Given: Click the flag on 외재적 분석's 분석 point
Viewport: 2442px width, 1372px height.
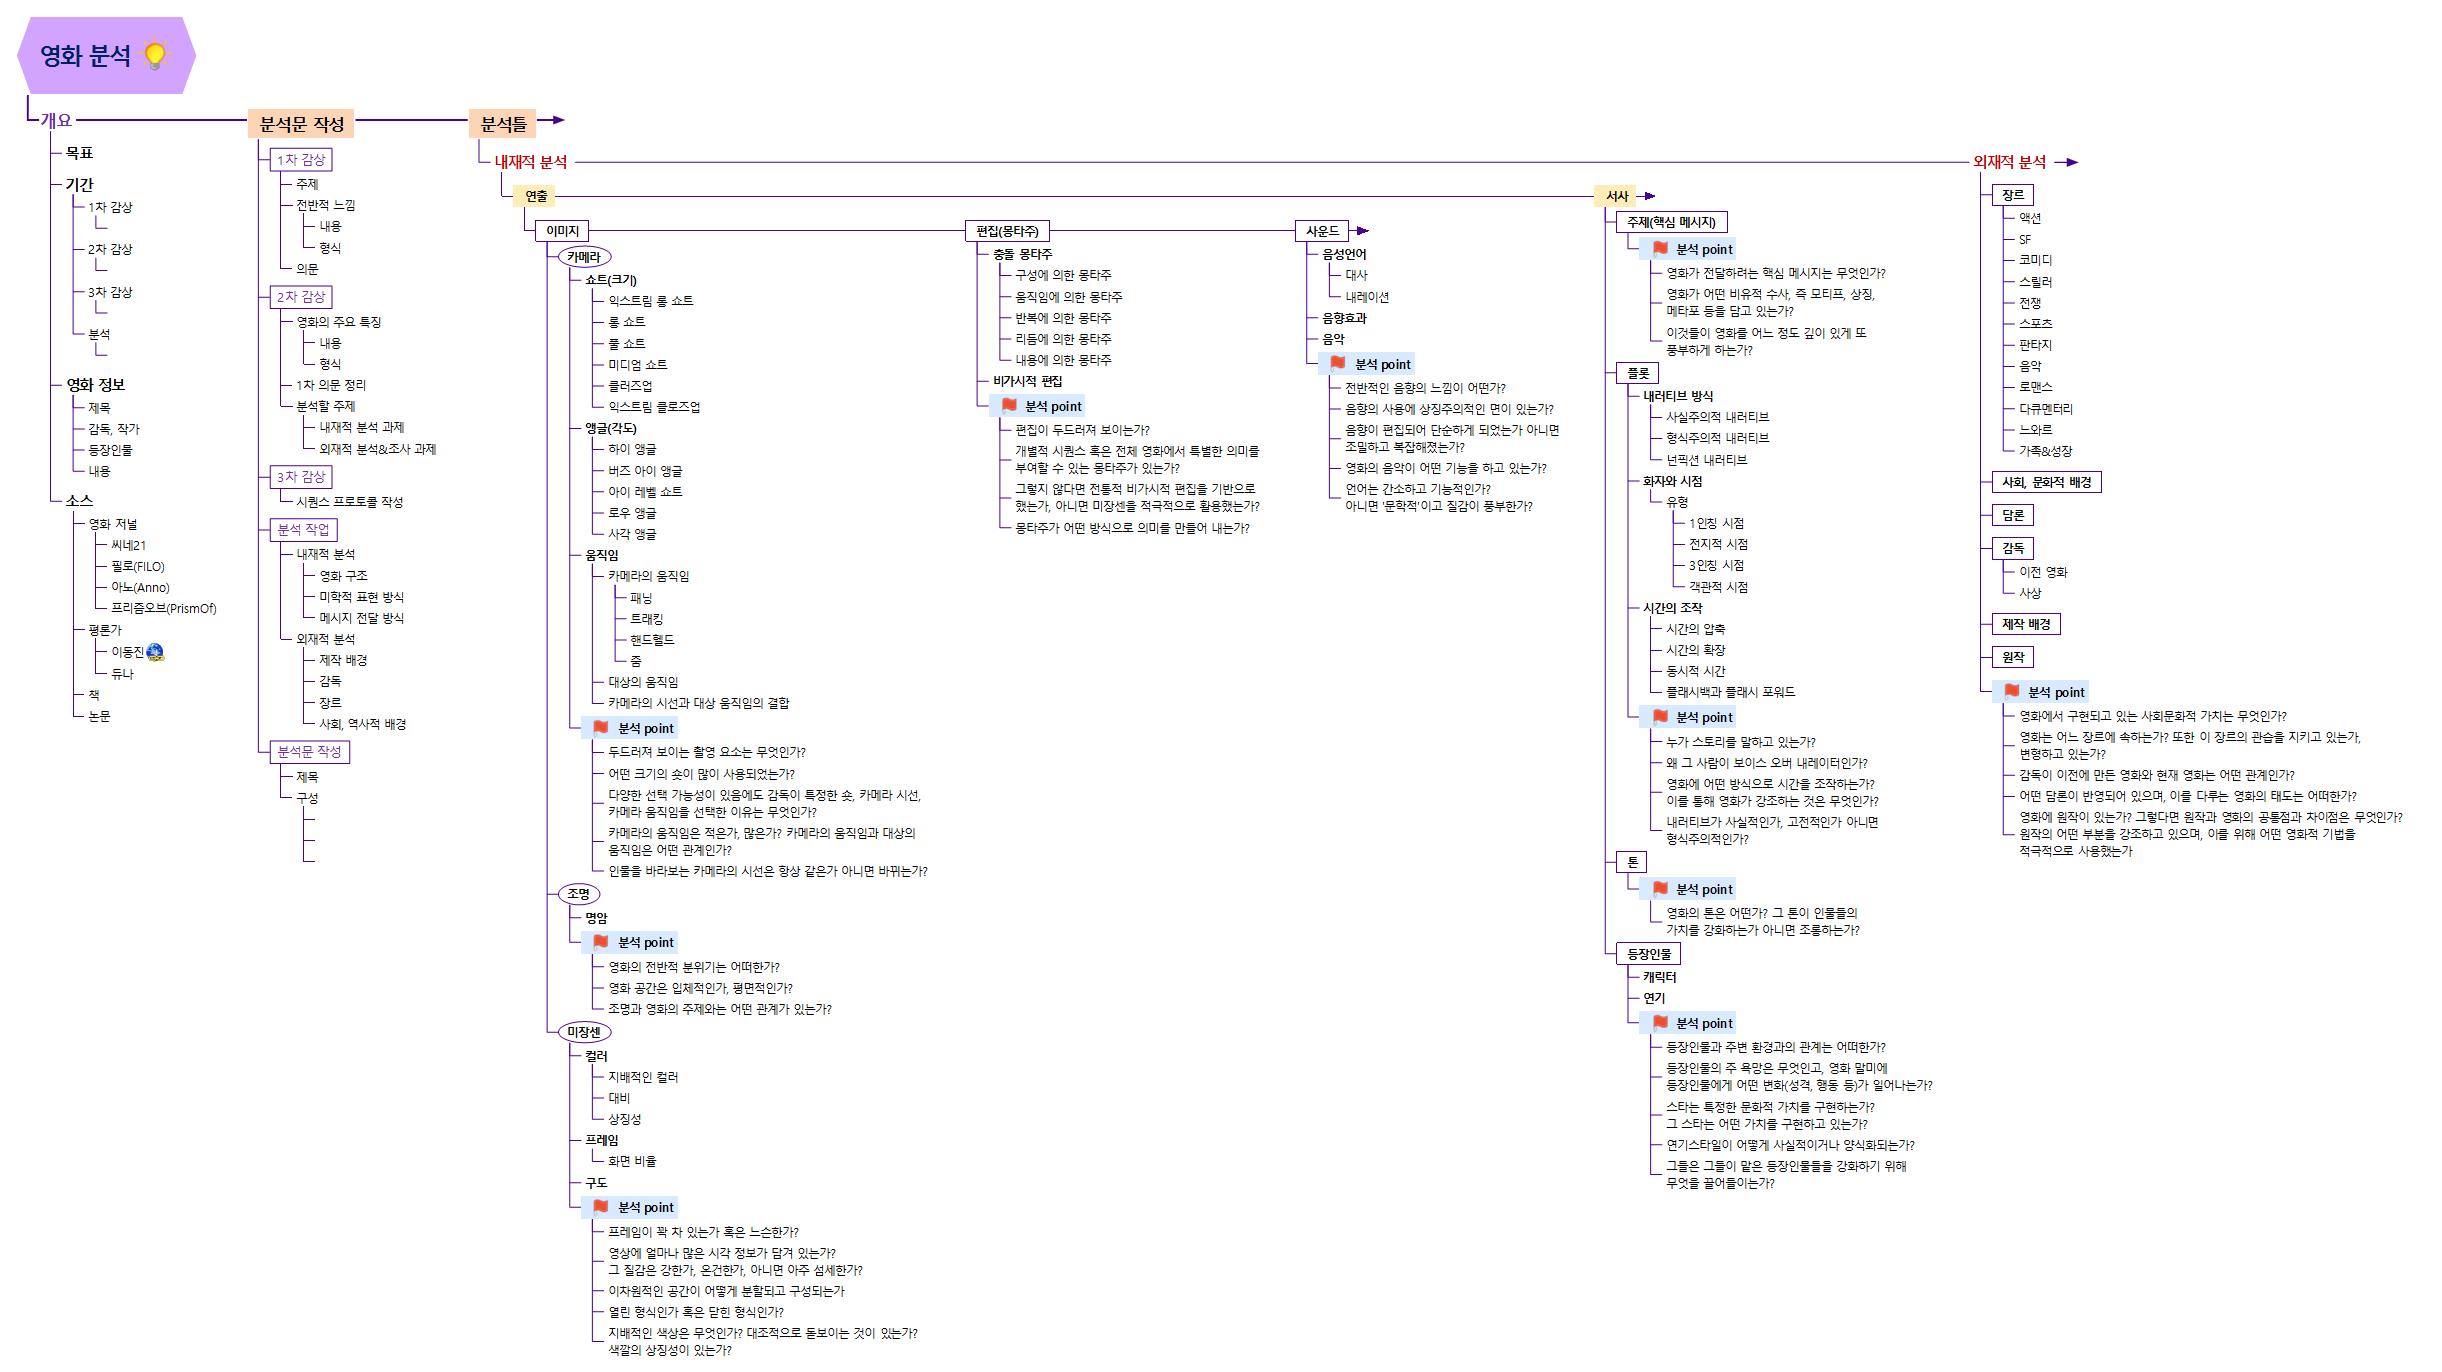Looking at the screenshot, I should 2012,691.
